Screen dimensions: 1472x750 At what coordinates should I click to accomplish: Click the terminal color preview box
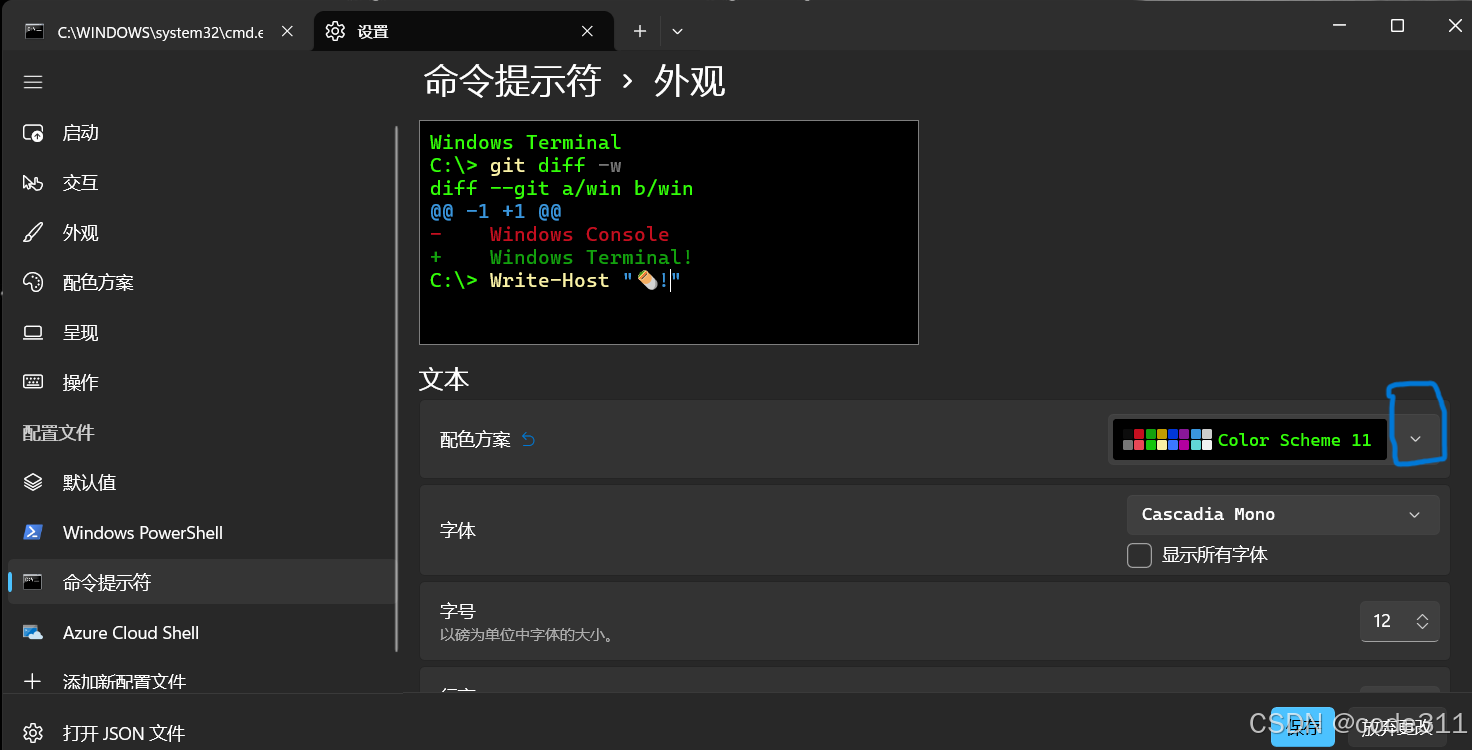(x=668, y=232)
